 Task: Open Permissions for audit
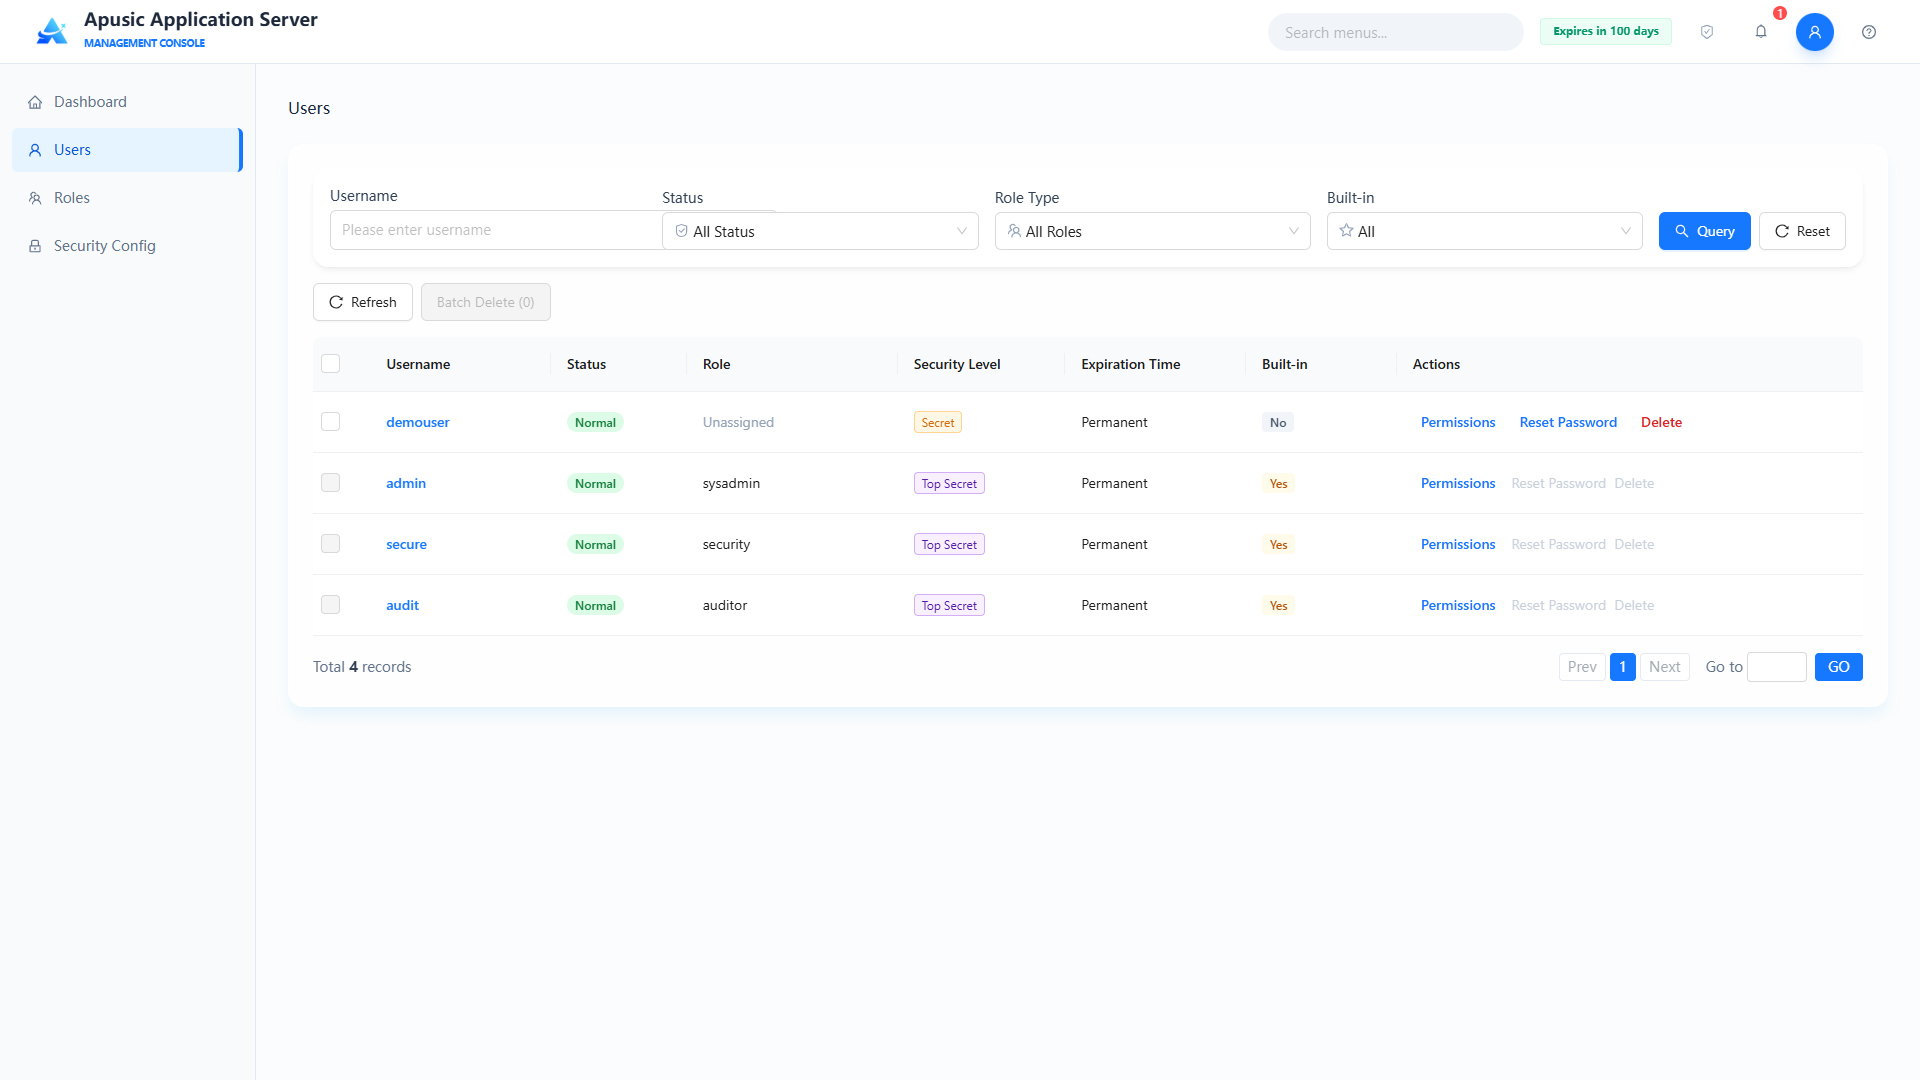(x=1458, y=605)
